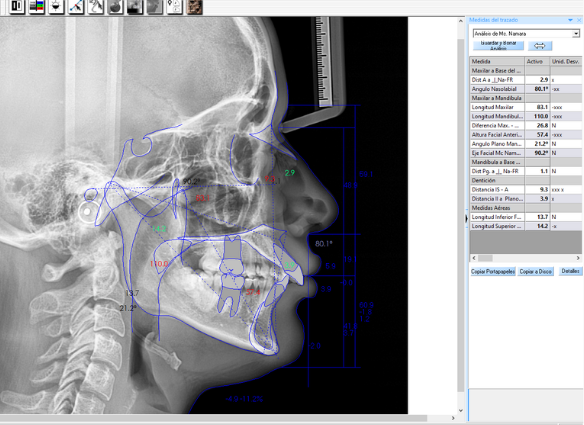
Task: Open the RGB color channels tool
Action: pos(36,6)
